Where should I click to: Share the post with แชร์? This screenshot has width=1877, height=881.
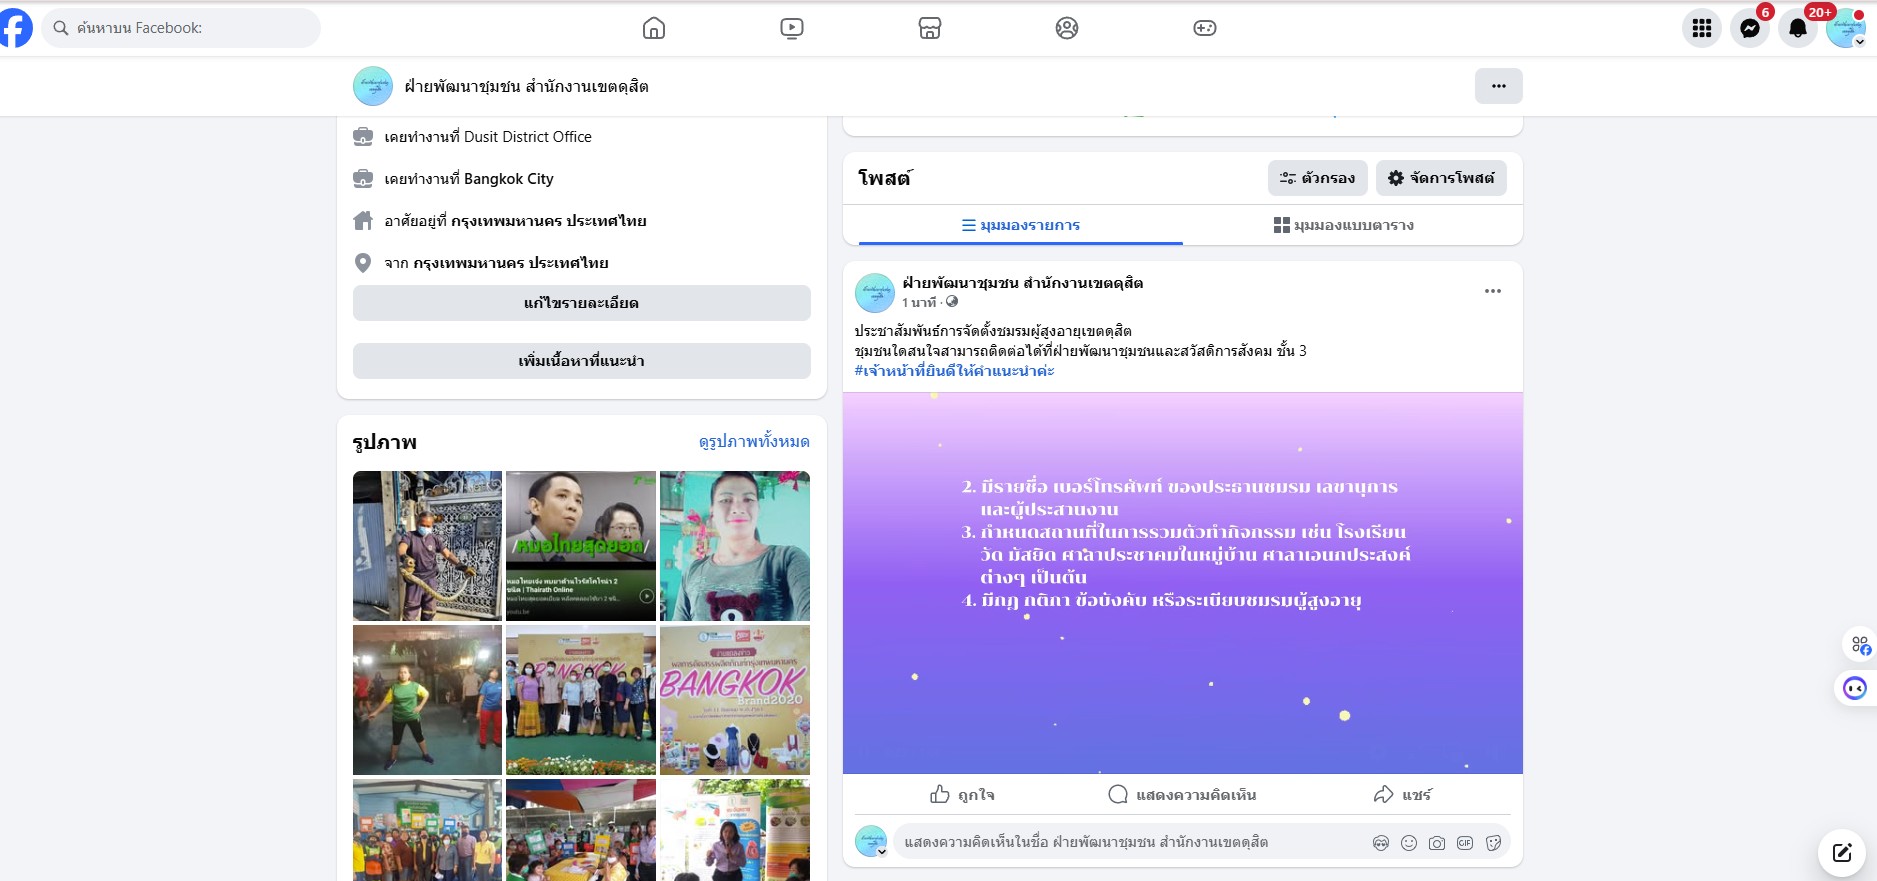(x=1402, y=795)
